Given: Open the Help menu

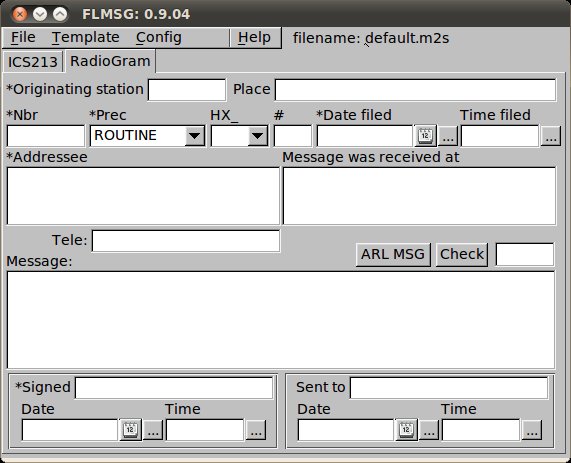Looking at the screenshot, I should 254,38.
